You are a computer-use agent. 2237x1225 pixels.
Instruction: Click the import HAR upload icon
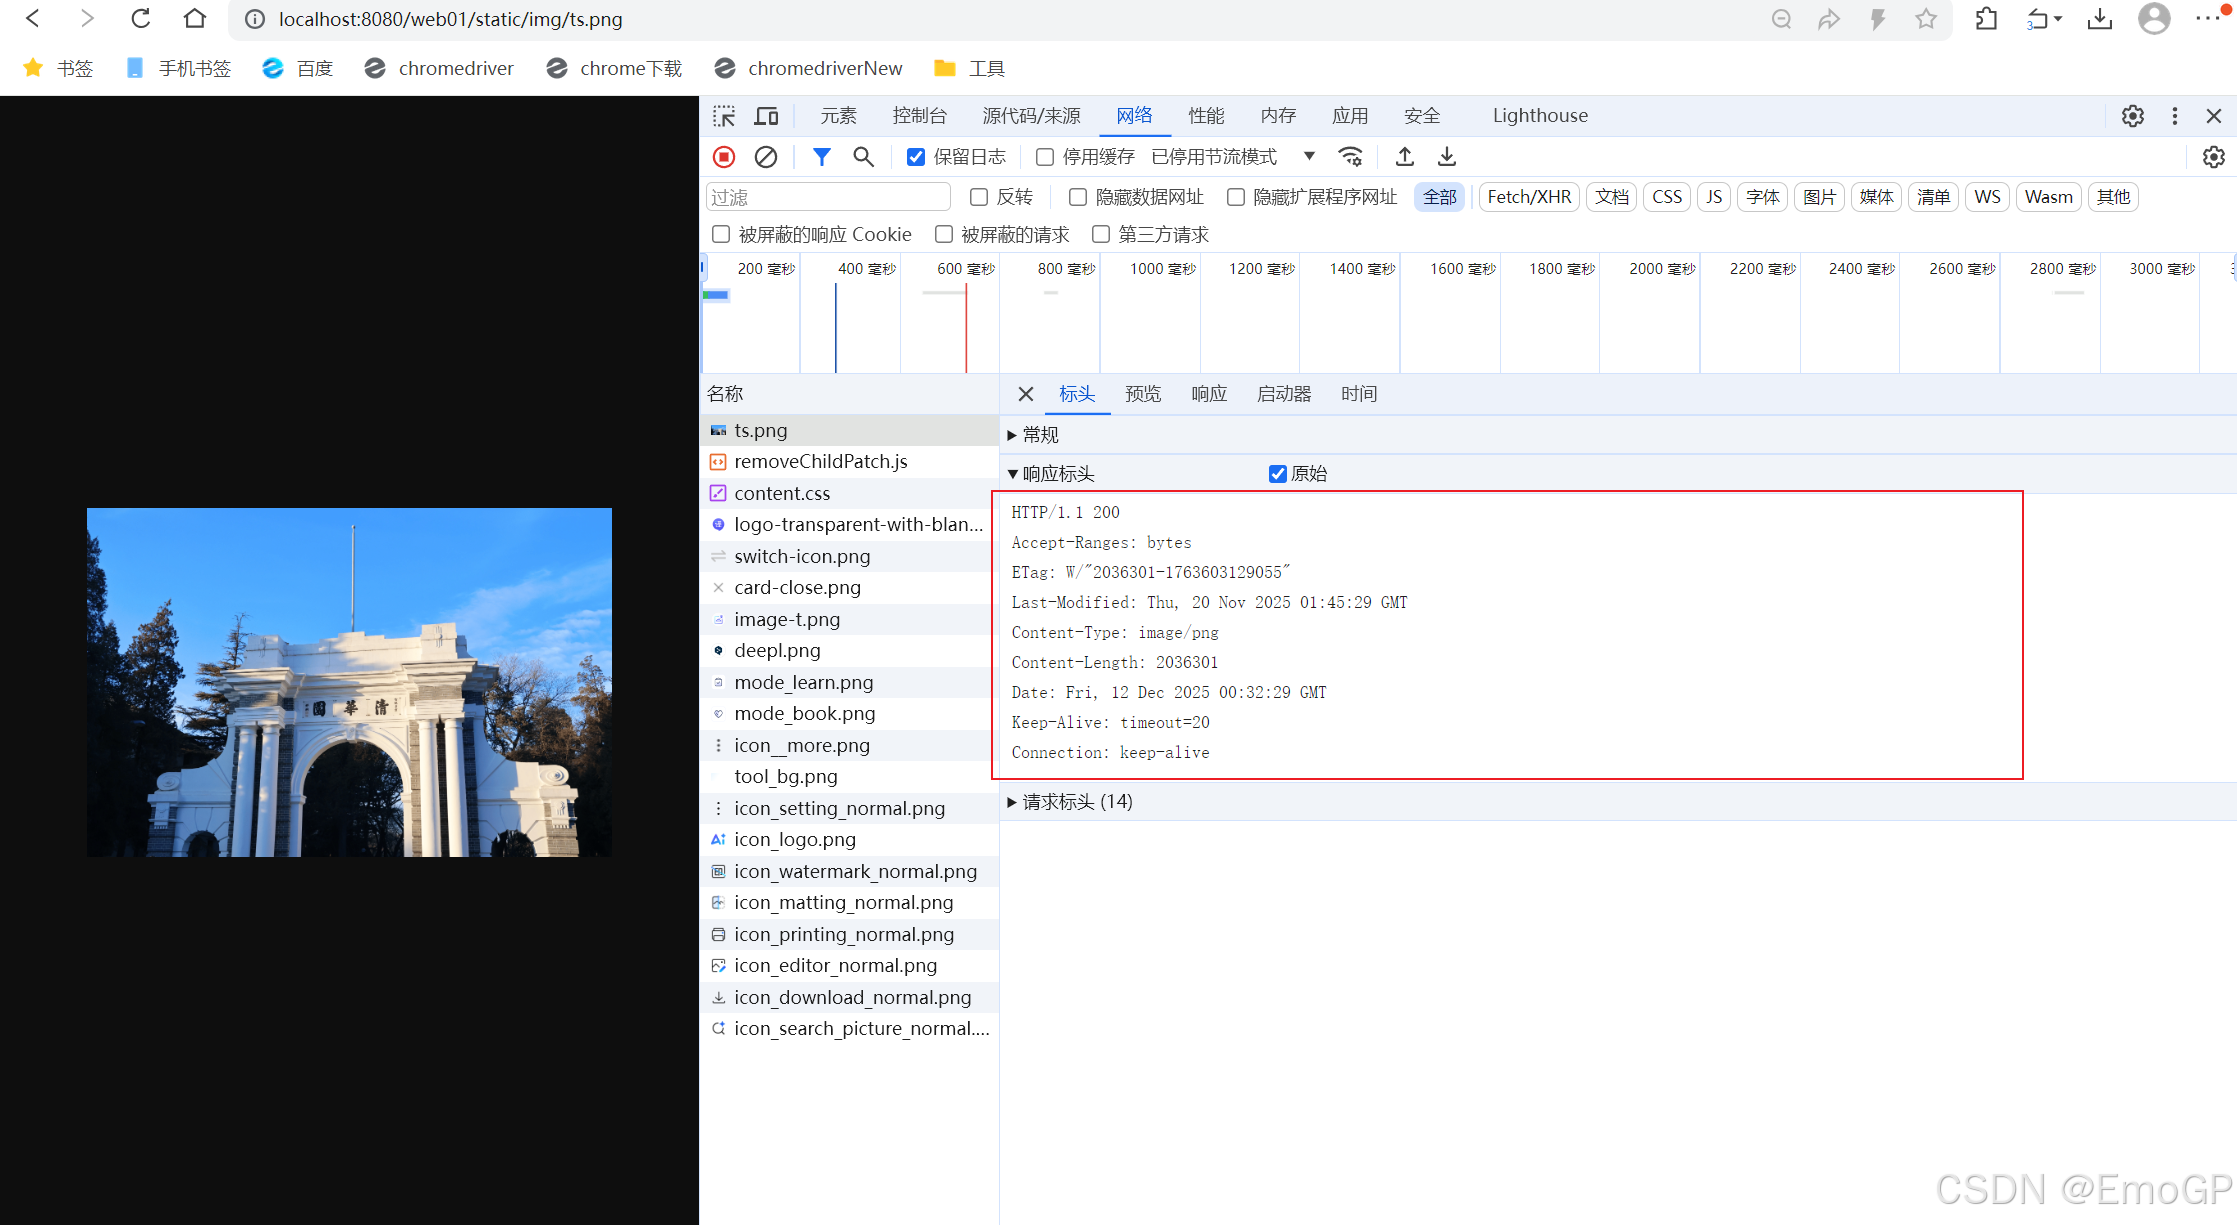coord(1405,157)
